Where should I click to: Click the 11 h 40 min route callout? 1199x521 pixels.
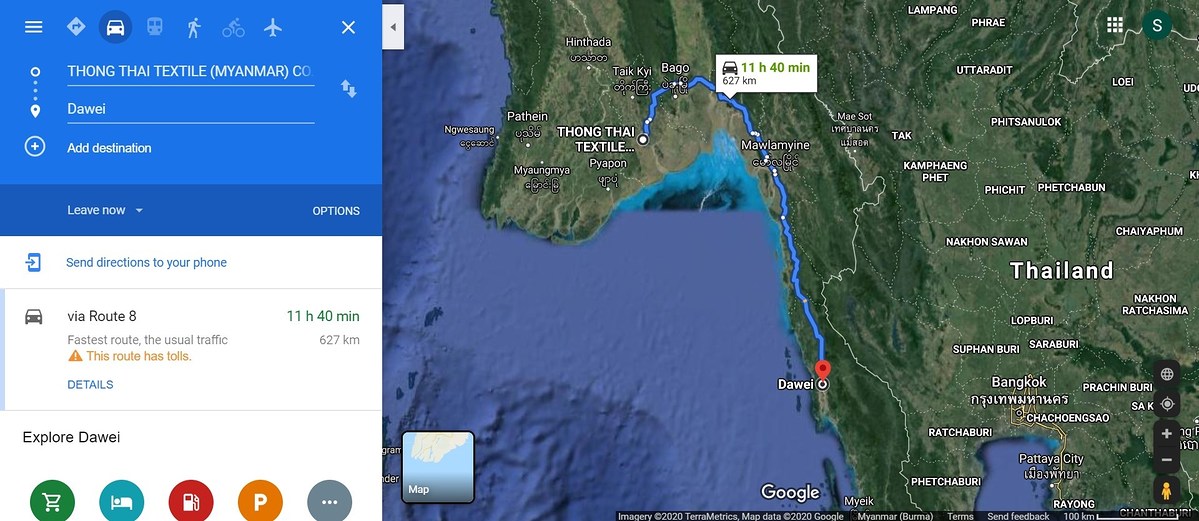(x=766, y=73)
